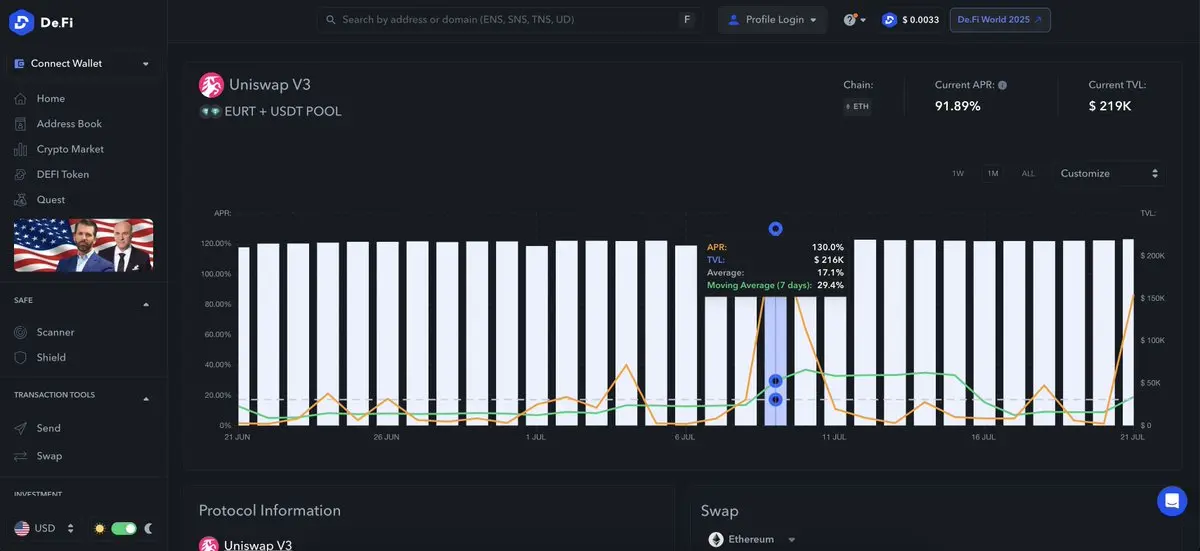The image size is (1200, 551).
Task: Select the 1M chart range
Action: [993, 174]
